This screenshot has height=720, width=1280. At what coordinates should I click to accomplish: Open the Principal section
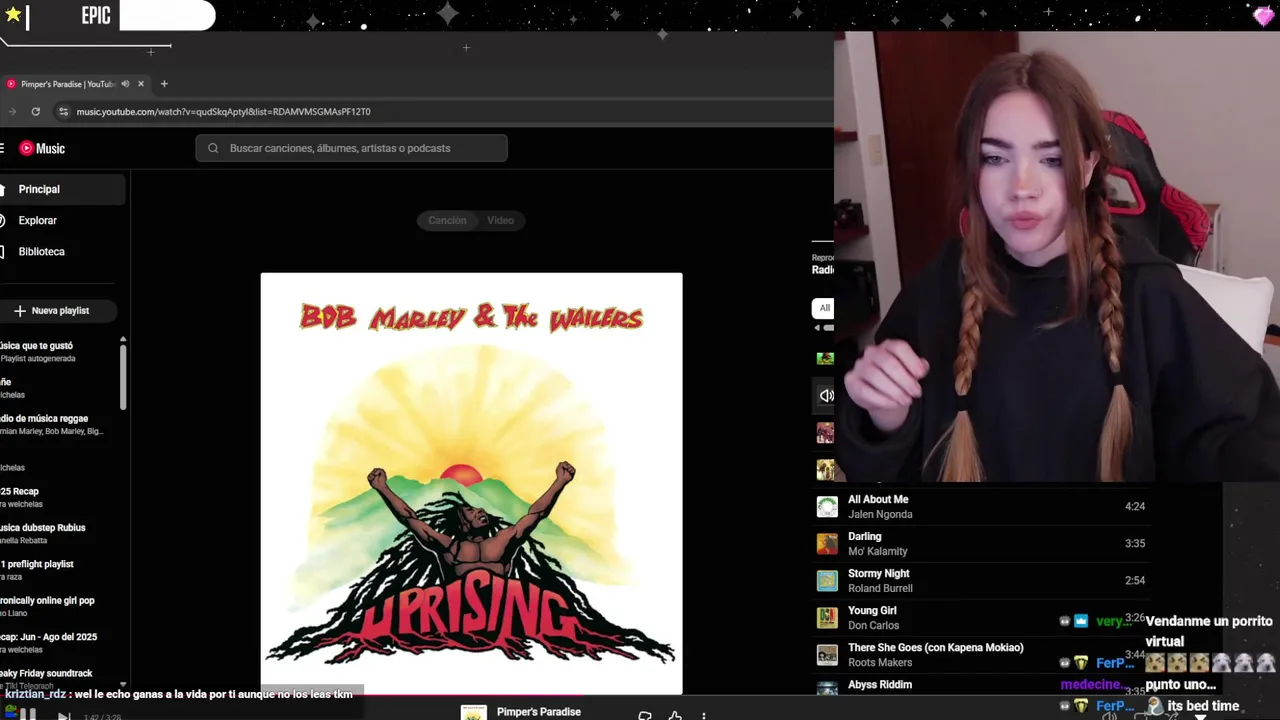(62, 189)
